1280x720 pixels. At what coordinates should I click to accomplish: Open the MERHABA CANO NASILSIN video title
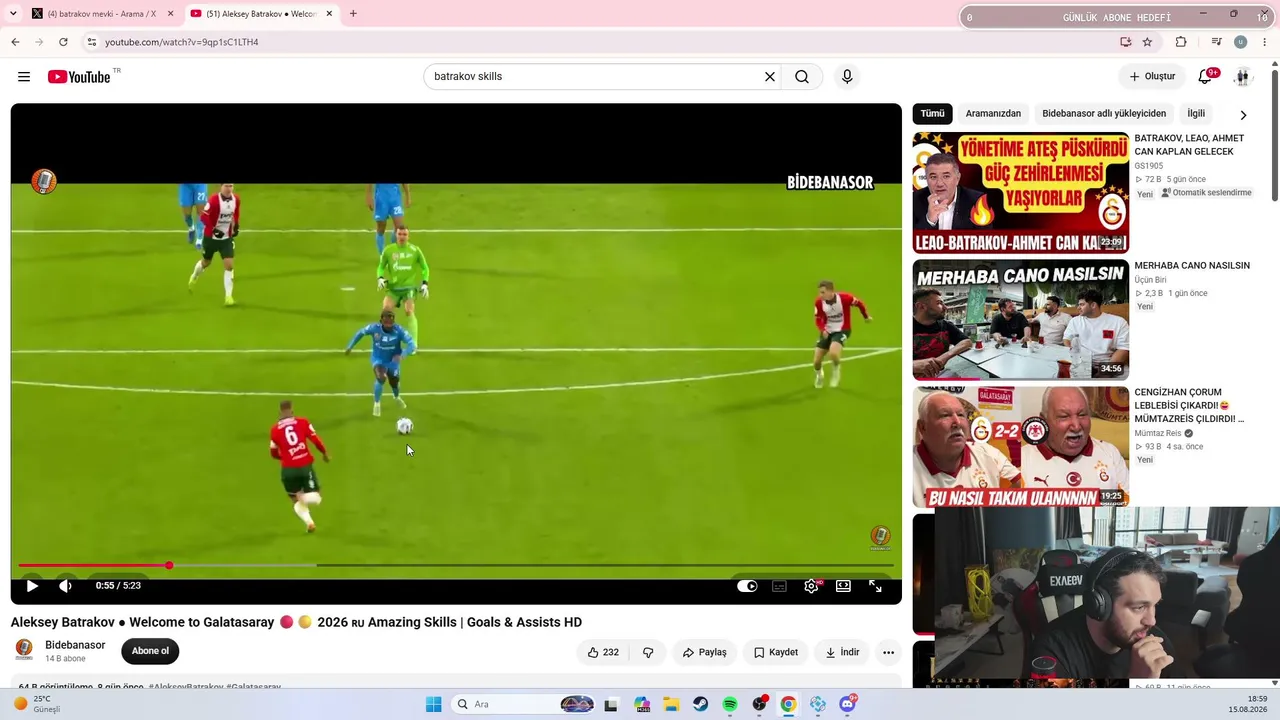[1192, 266]
